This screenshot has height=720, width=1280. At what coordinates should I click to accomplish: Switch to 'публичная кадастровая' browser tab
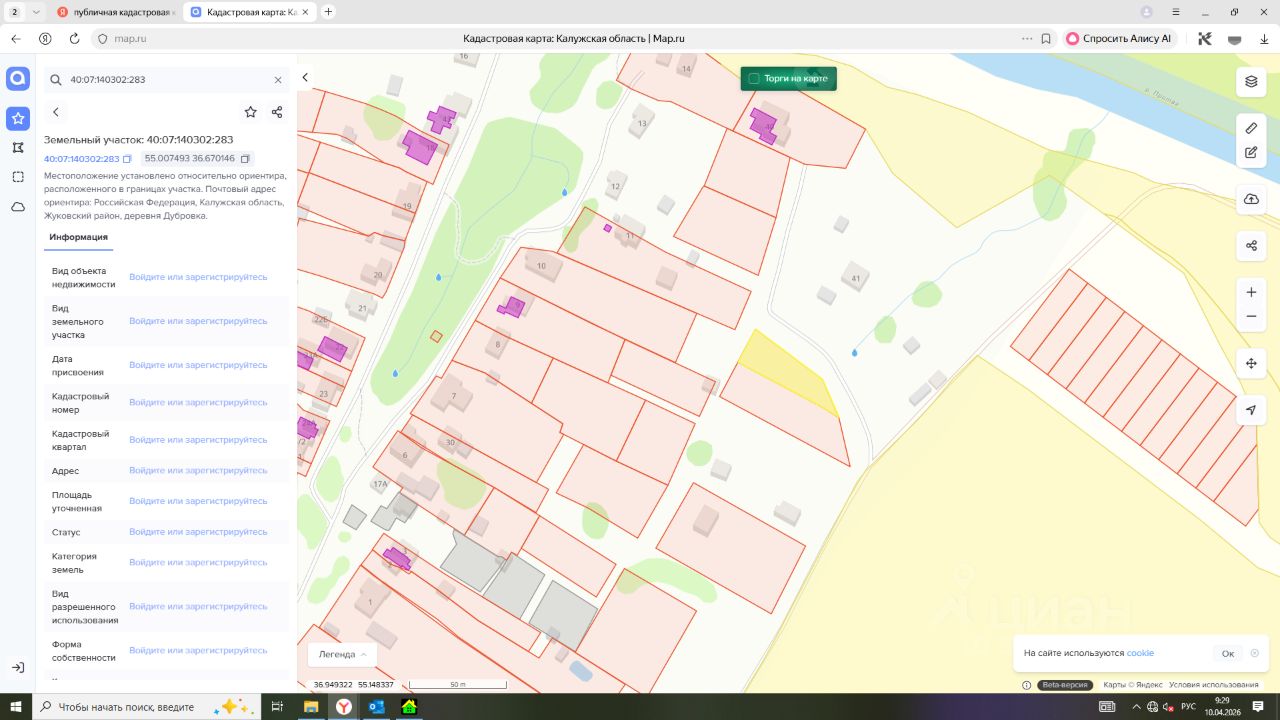(x=116, y=12)
